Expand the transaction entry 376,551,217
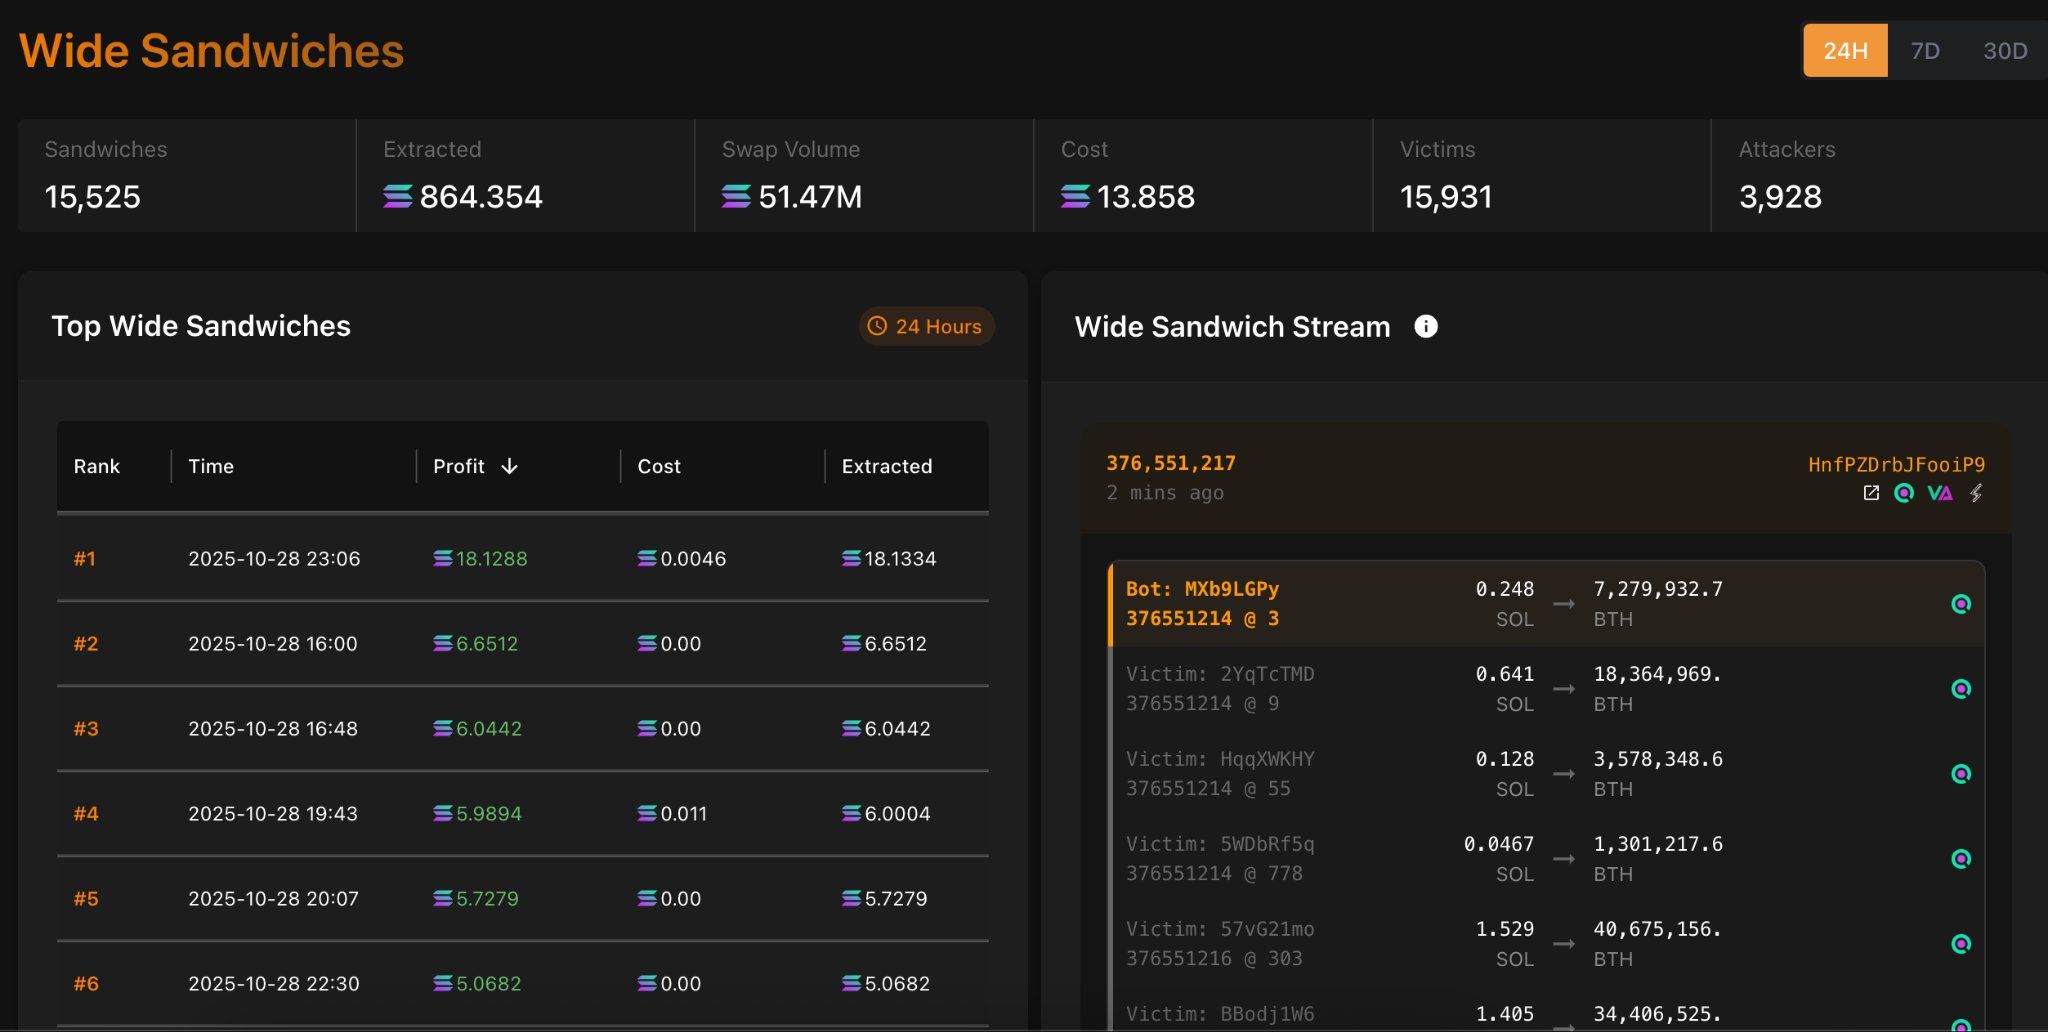2048x1032 pixels. coord(1170,462)
